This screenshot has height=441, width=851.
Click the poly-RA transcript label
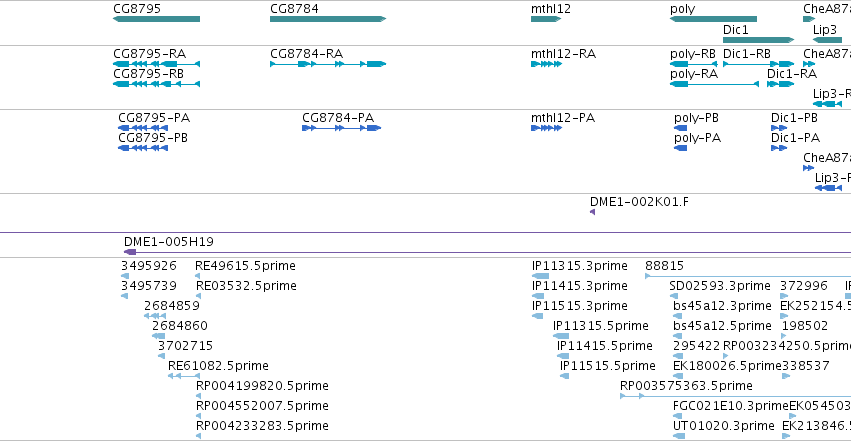point(694,74)
